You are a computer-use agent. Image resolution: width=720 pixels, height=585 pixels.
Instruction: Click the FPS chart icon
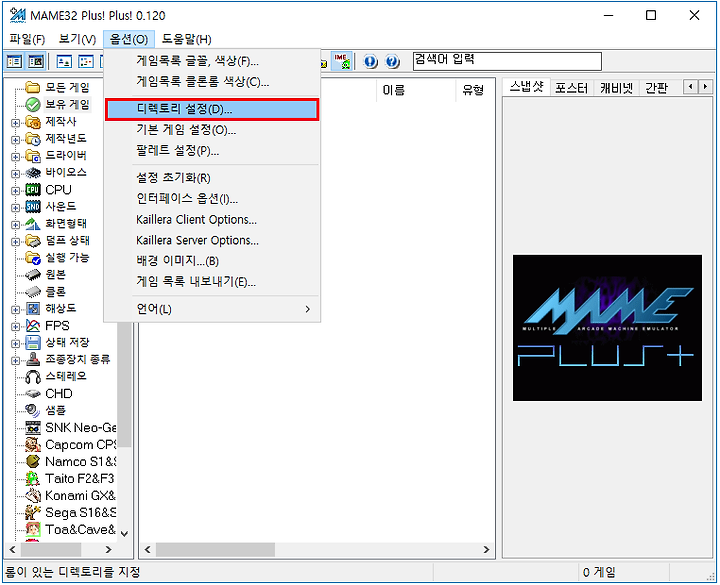tap(33, 326)
